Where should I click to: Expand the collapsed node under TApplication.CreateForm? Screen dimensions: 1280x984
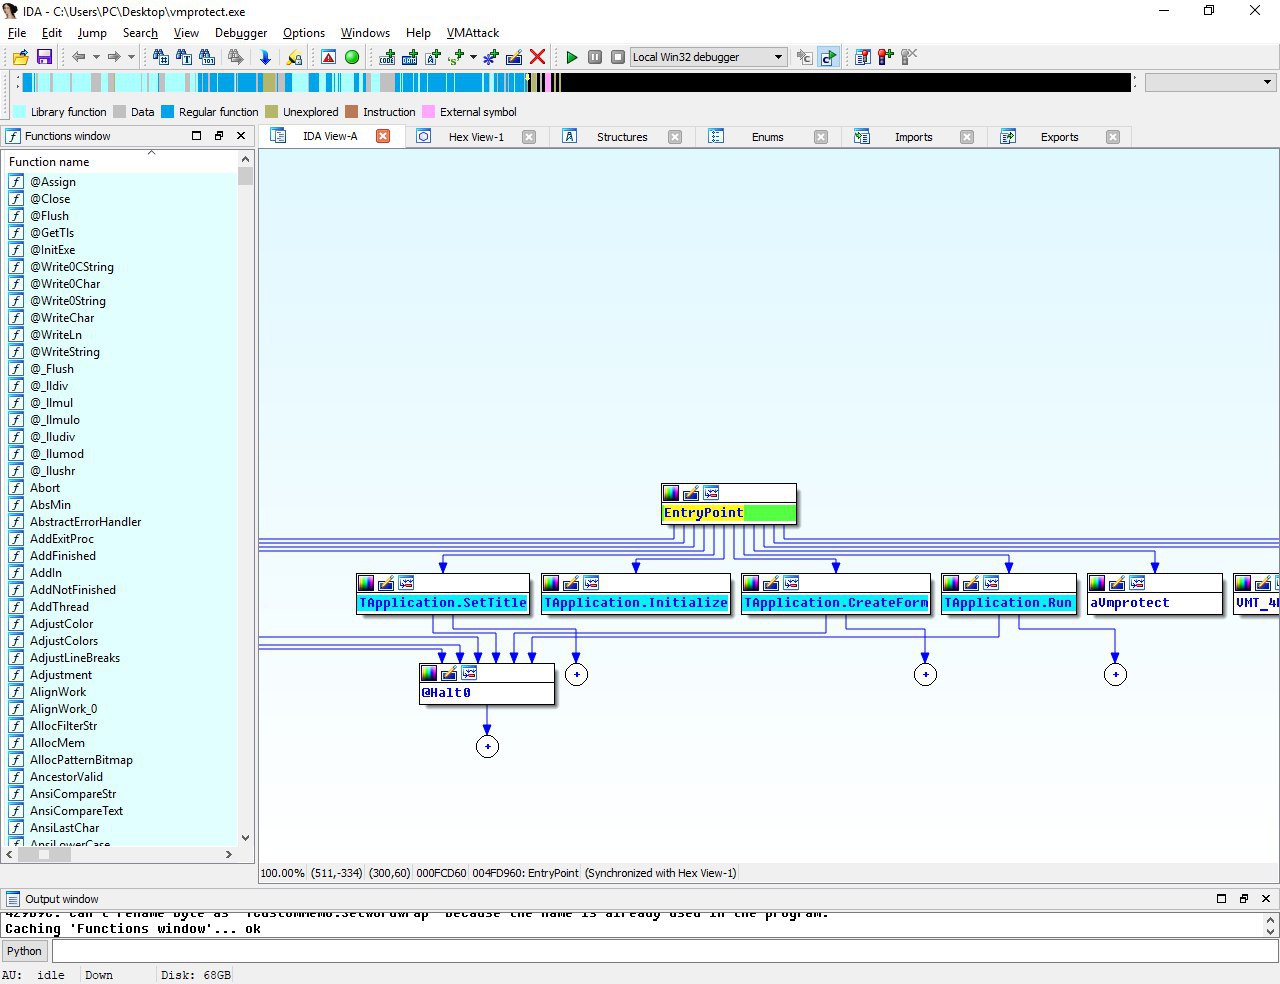pyautogui.click(x=925, y=674)
